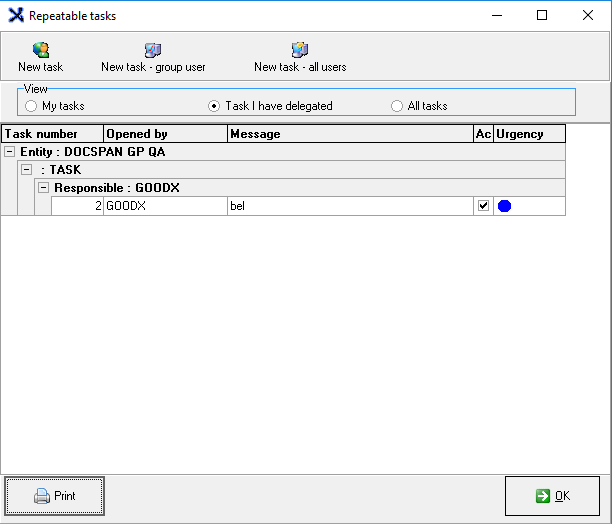Viewport: 612px width, 524px height.
Task: Click the Message column header
Action: (x=350, y=134)
